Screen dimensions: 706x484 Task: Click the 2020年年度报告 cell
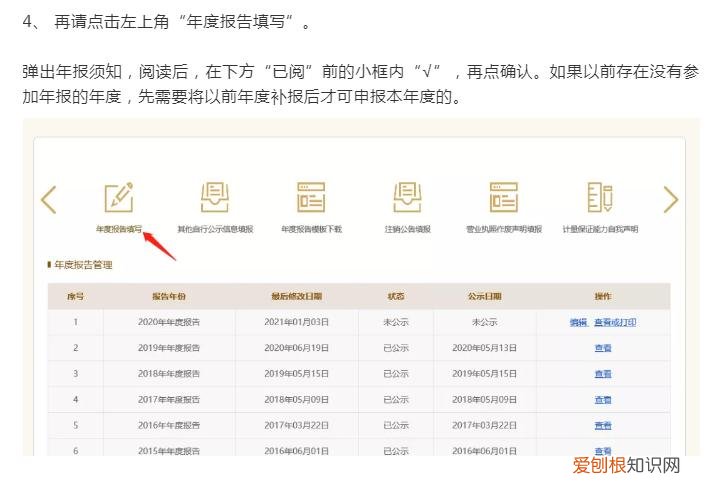tap(169, 322)
